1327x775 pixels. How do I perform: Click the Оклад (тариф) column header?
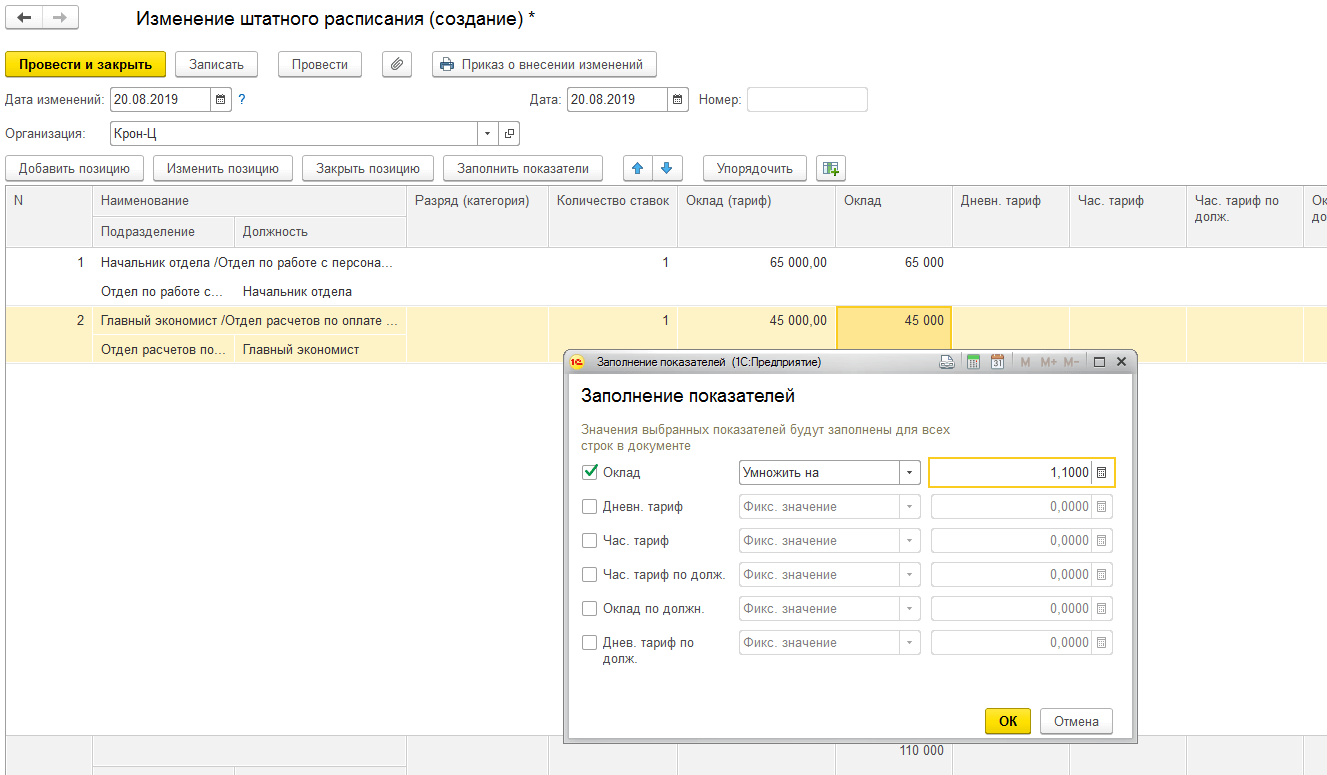(755, 201)
